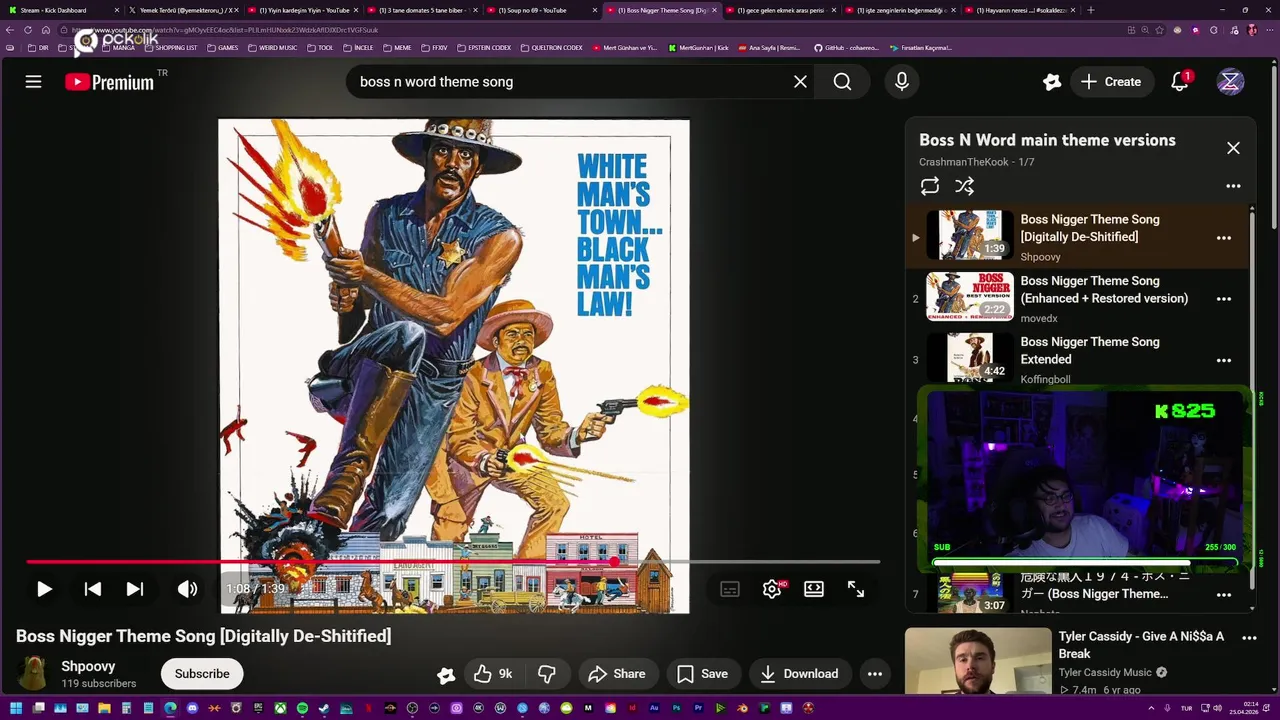The image size is (1280, 720).
Task: Open options for the Digitally De-Shitified playlist entry
Action: pyautogui.click(x=1223, y=238)
